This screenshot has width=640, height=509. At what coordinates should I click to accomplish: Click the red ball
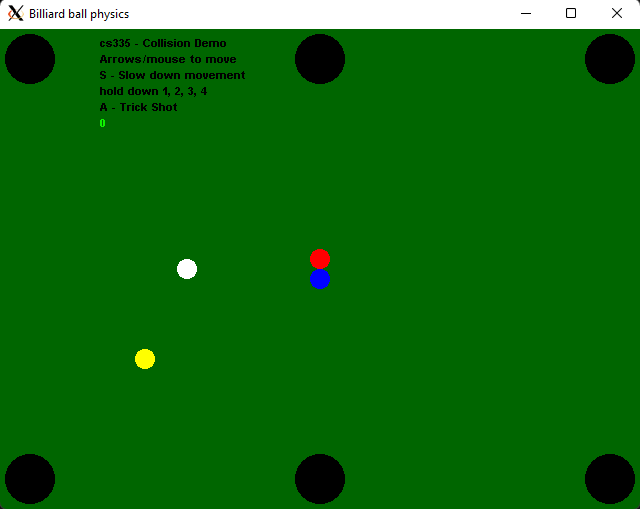[320, 259]
